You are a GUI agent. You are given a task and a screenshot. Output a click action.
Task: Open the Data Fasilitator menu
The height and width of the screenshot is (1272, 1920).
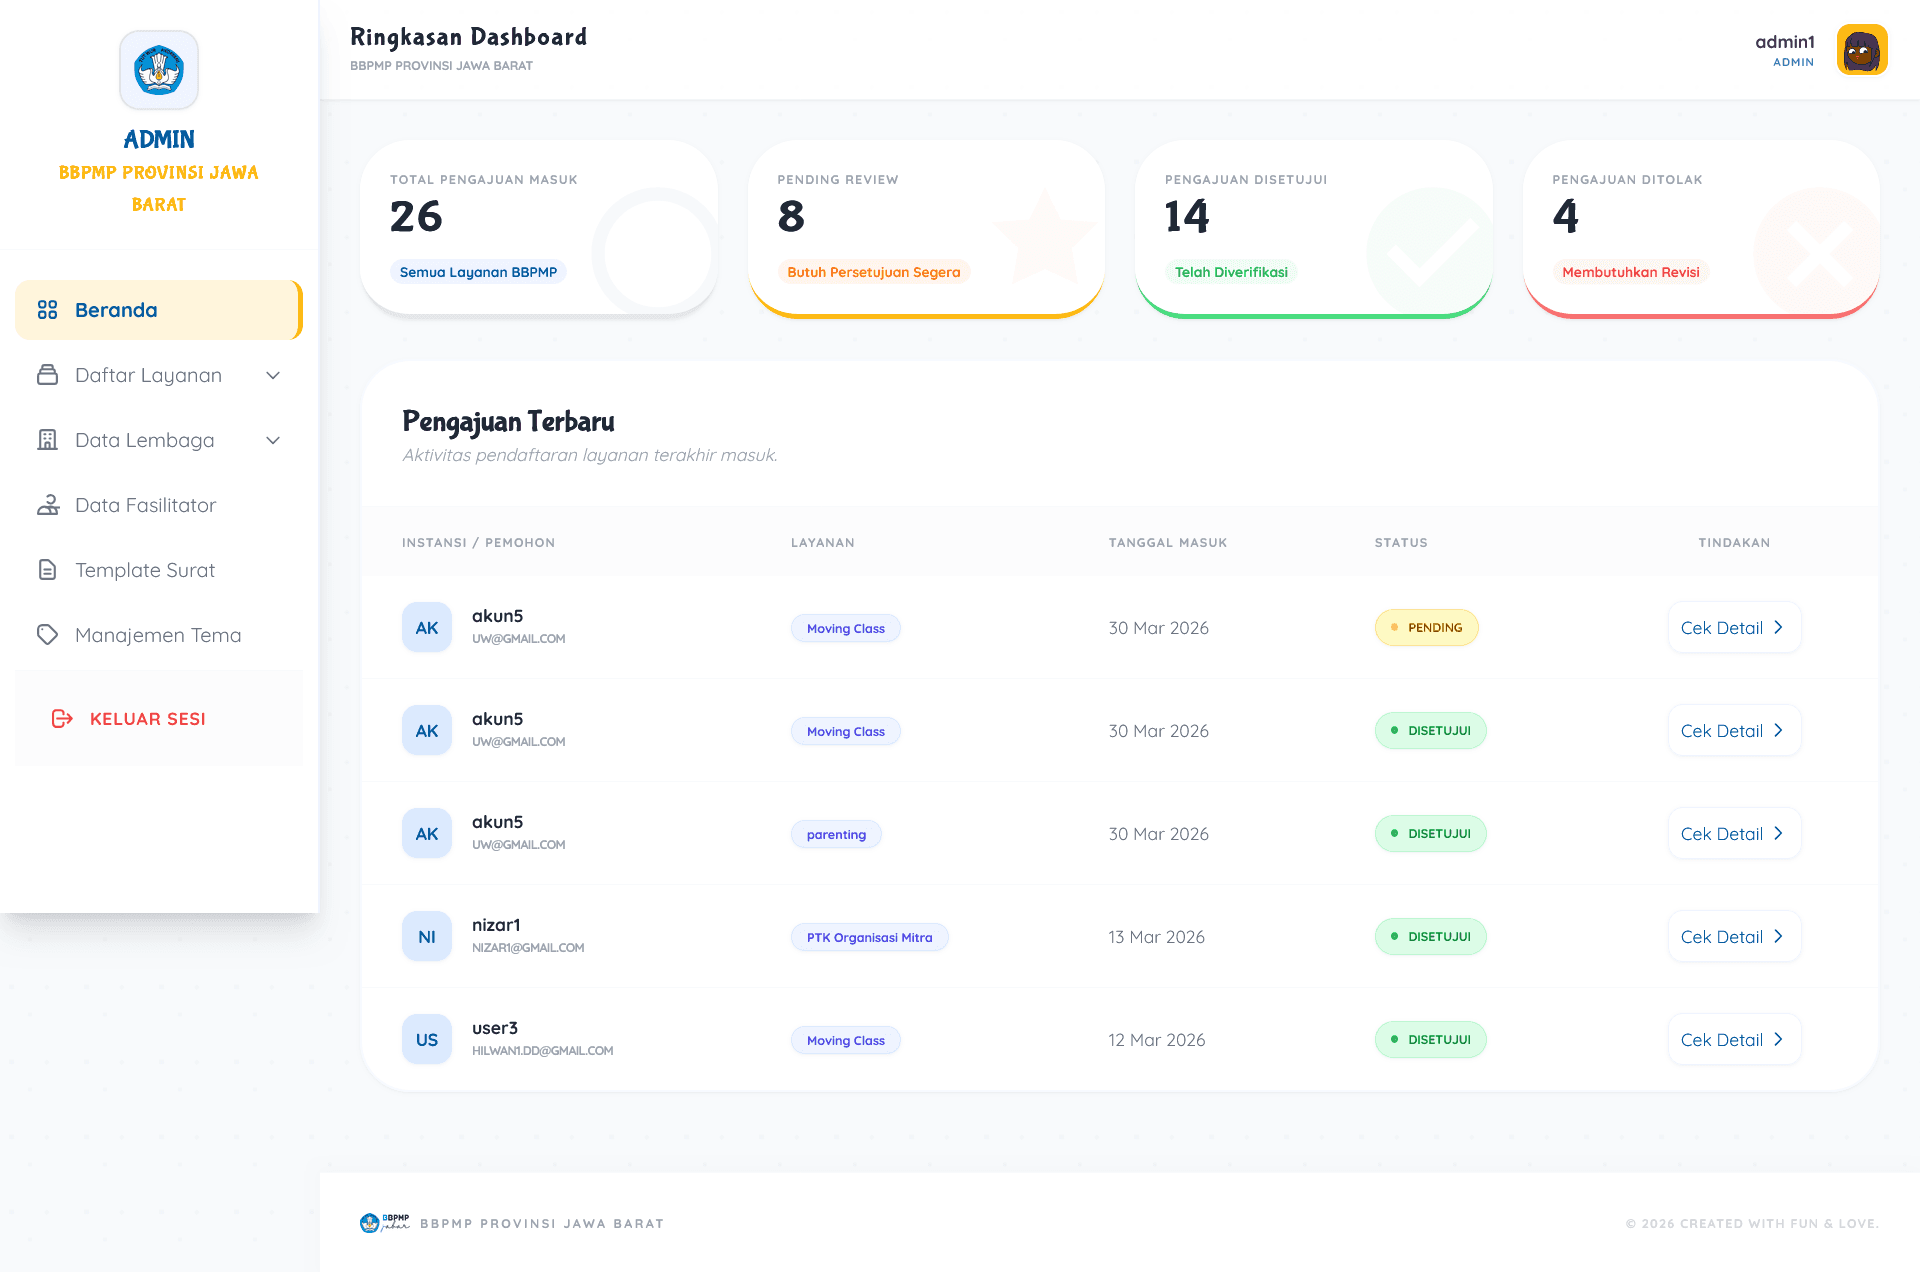145,505
